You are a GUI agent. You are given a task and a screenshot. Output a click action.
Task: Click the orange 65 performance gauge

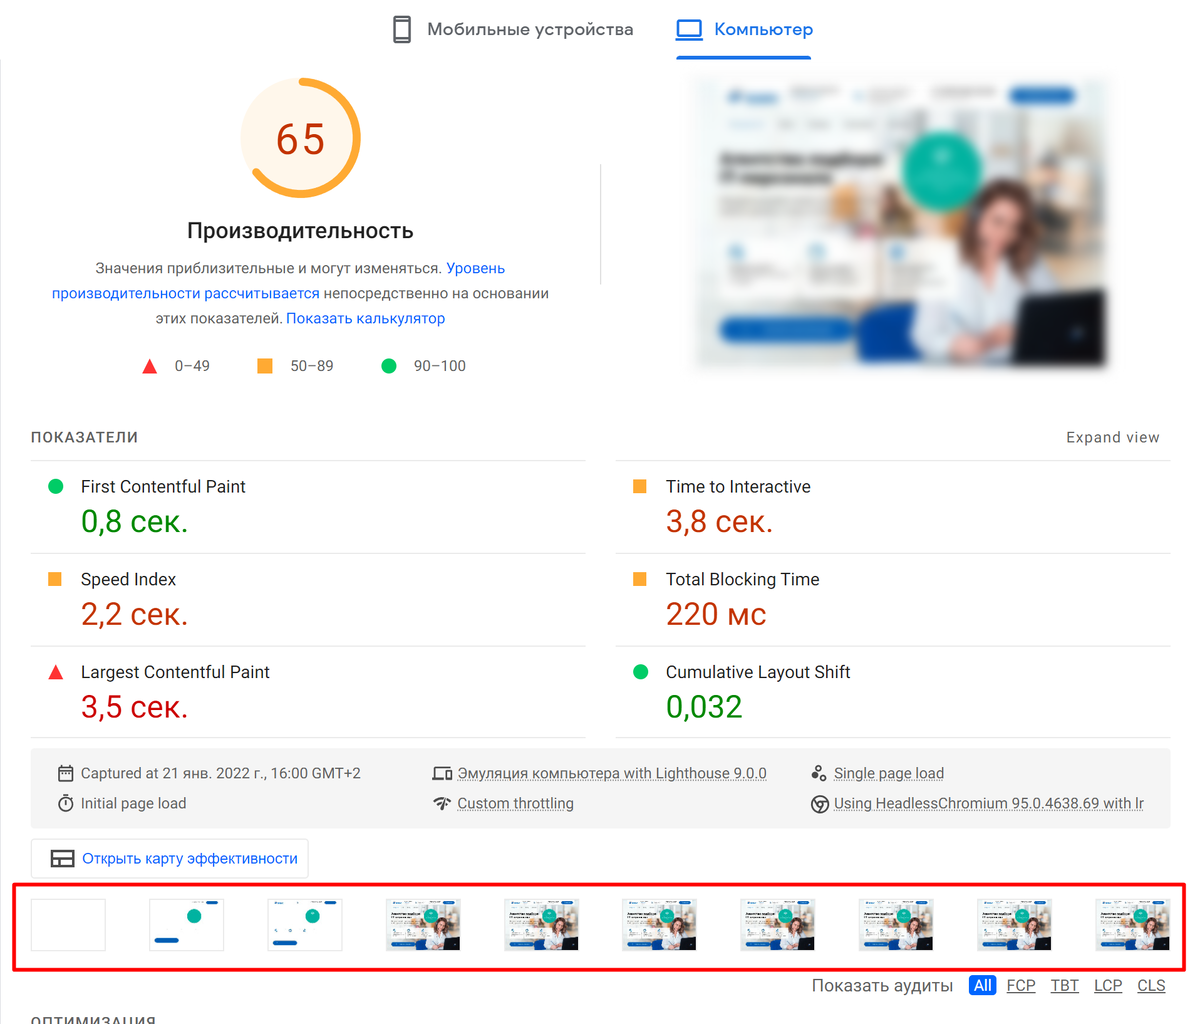300,137
